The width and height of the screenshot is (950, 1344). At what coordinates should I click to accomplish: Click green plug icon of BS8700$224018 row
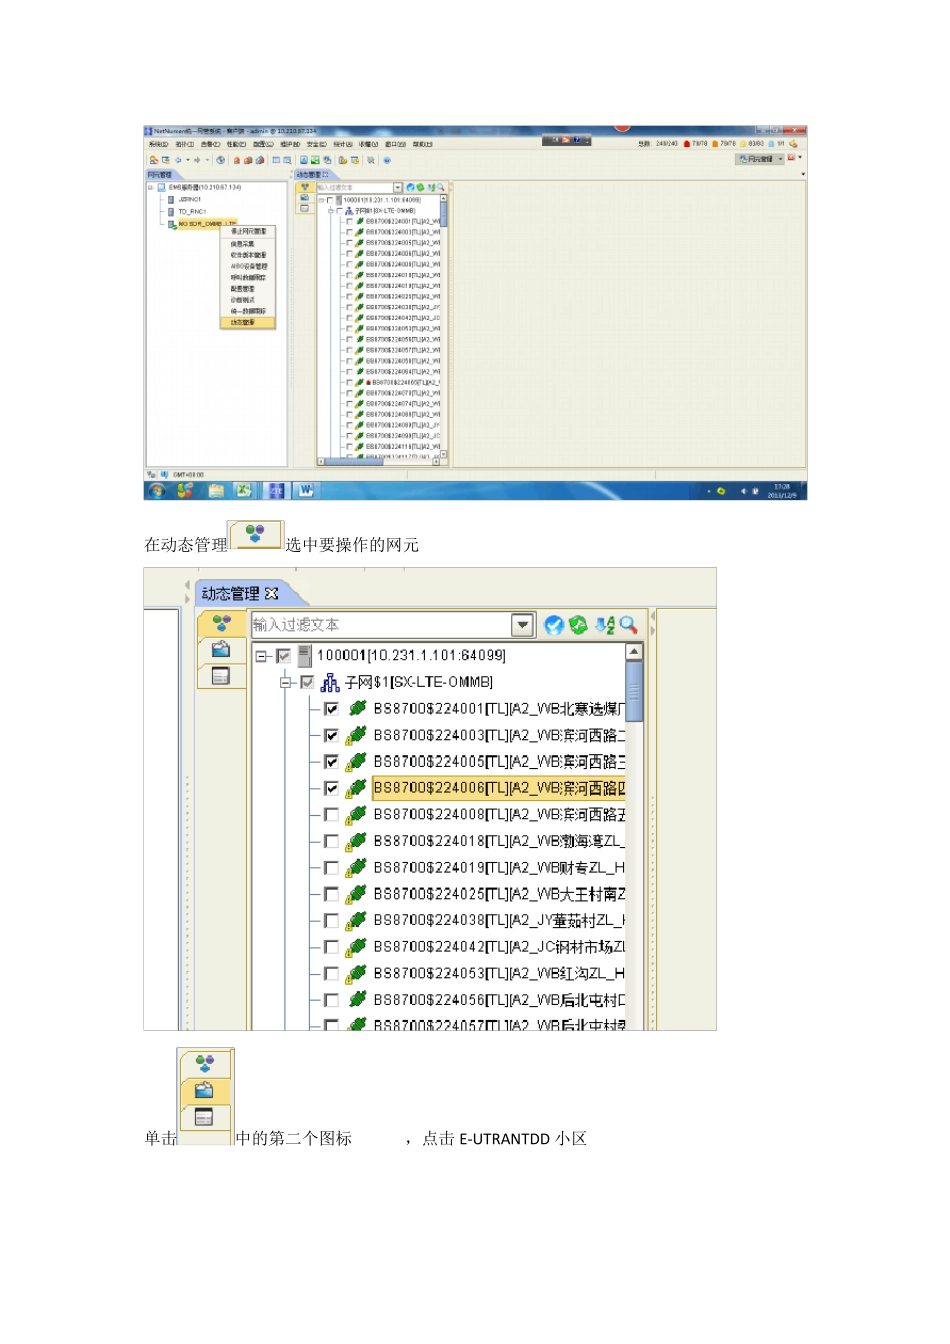(356, 841)
